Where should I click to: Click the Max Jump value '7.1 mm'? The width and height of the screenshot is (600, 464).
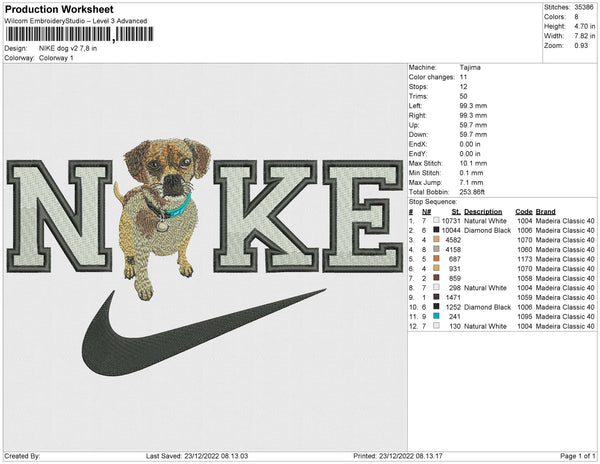click(x=471, y=182)
